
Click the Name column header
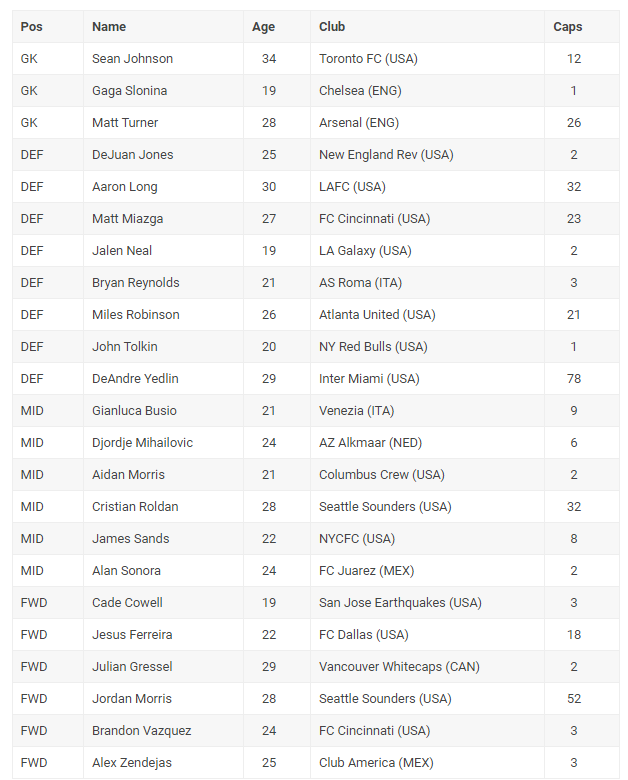[109, 27]
